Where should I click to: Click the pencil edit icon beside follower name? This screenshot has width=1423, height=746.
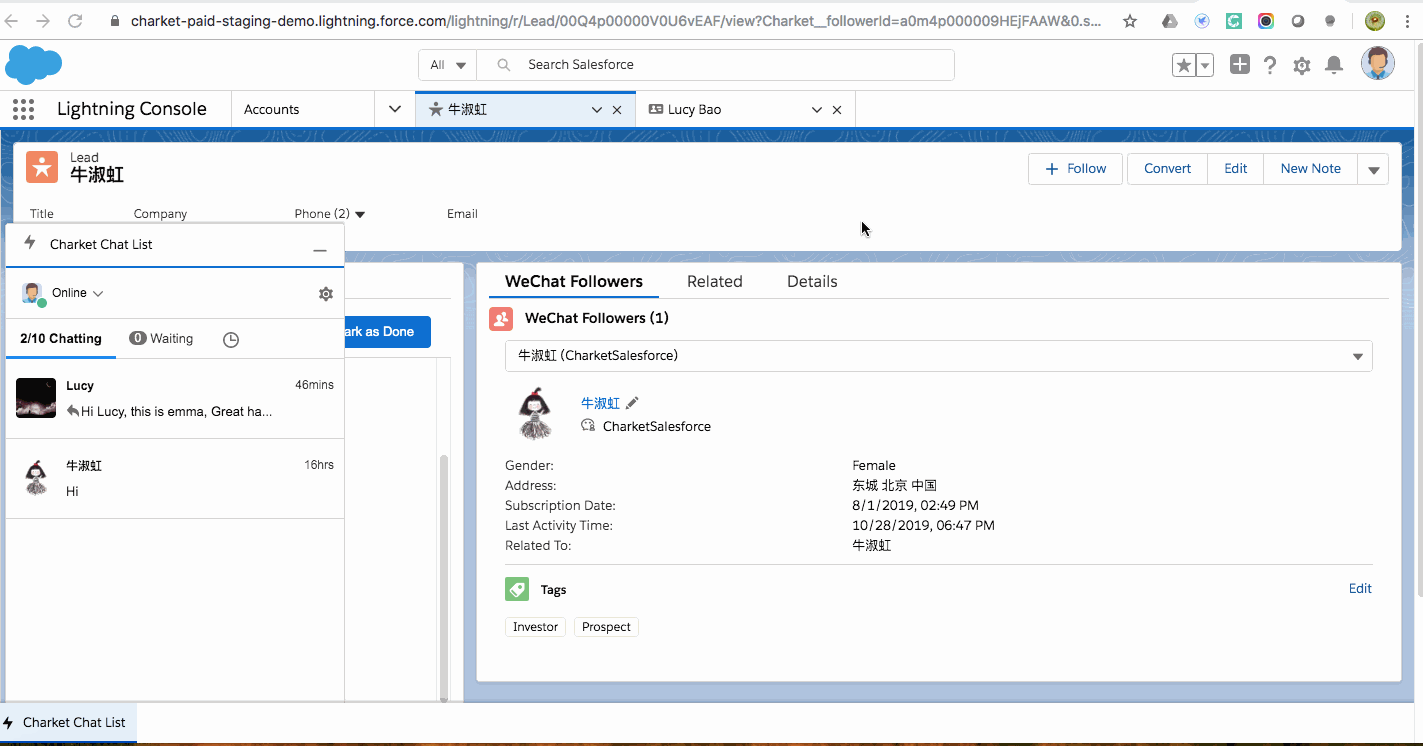(x=631, y=403)
